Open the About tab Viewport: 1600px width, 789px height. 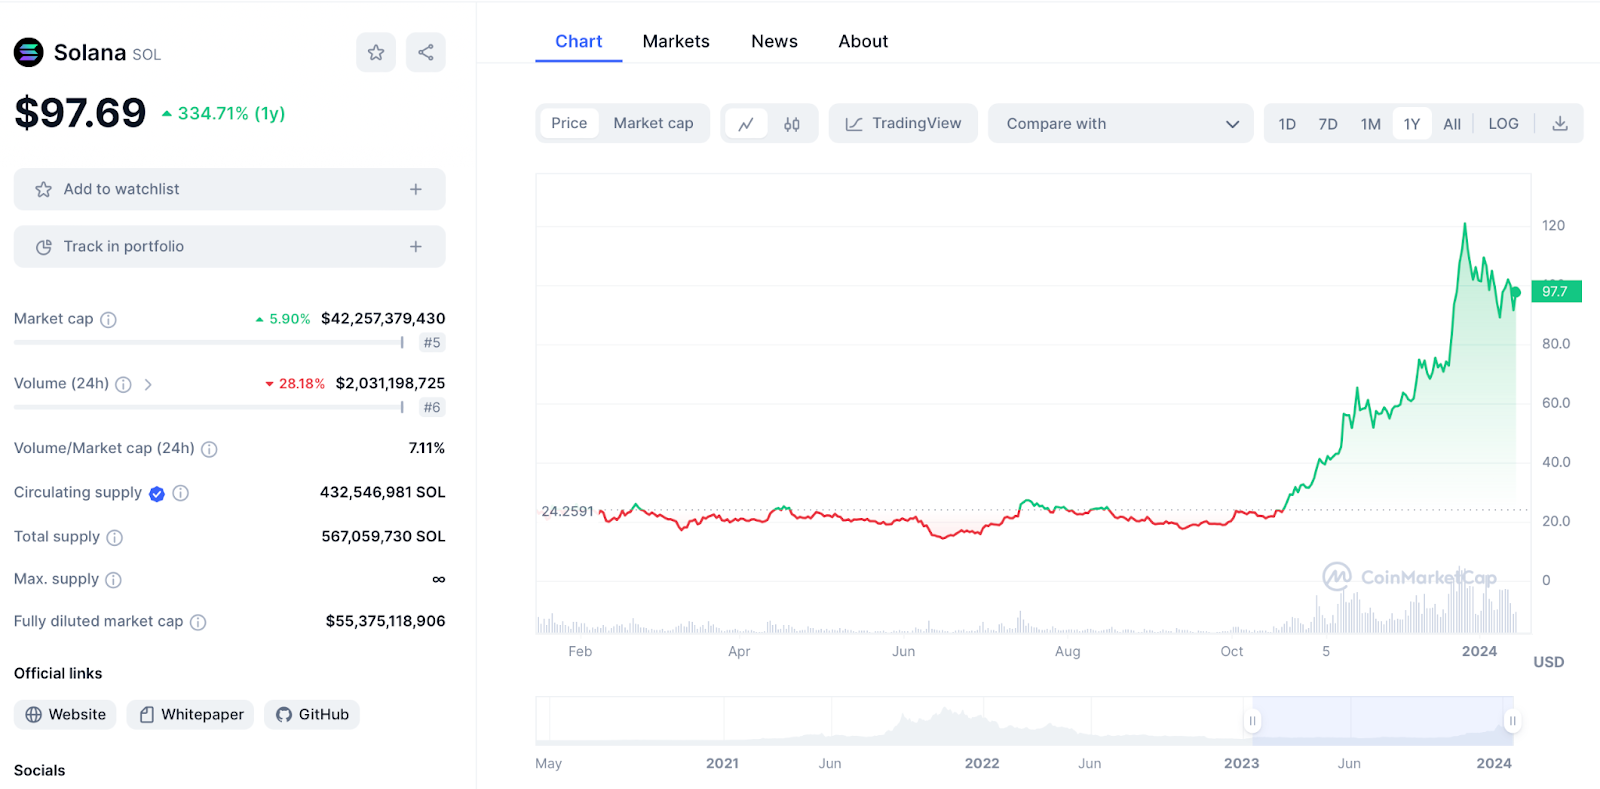(863, 41)
